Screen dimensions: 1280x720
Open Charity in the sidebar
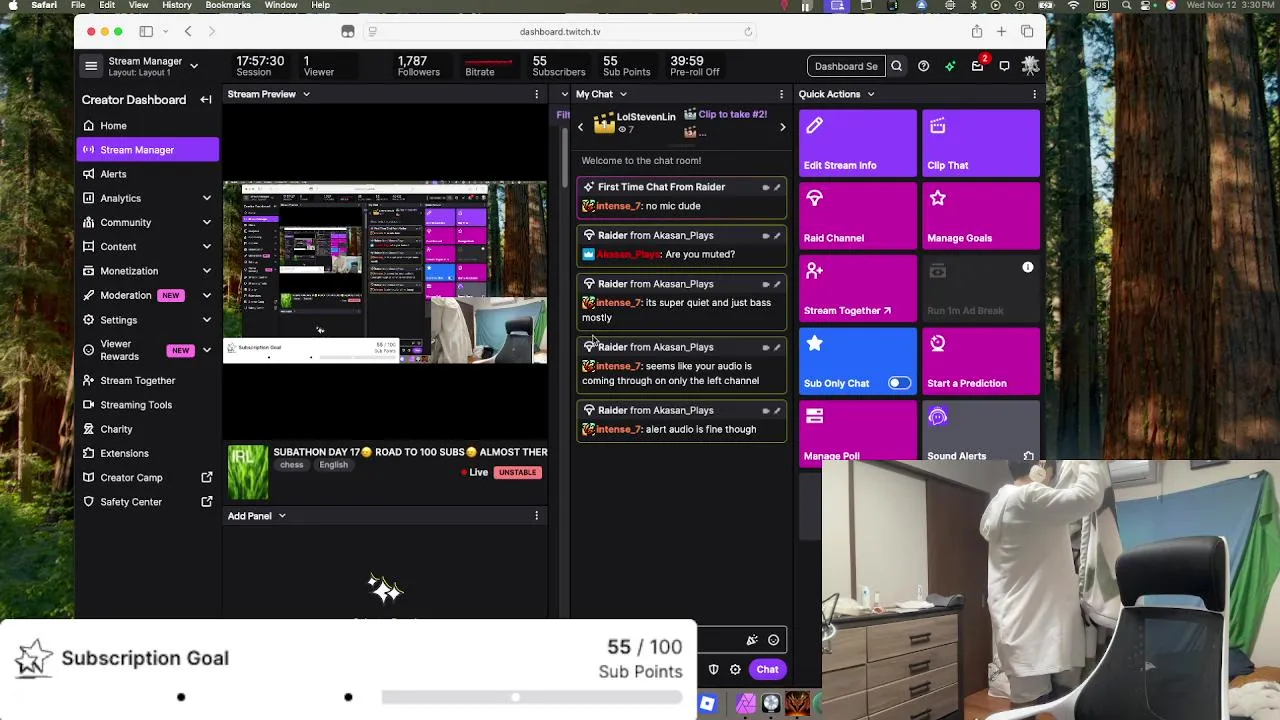coord(148,429)
